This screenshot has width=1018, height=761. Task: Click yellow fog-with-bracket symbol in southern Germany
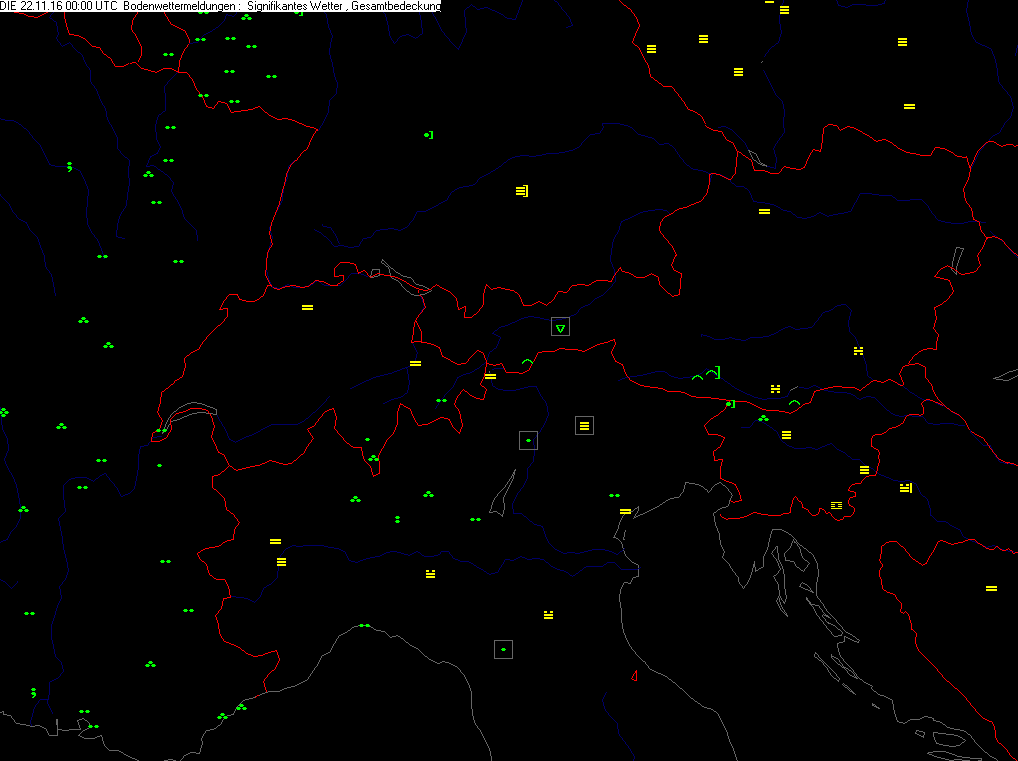(x=522, y=191)
